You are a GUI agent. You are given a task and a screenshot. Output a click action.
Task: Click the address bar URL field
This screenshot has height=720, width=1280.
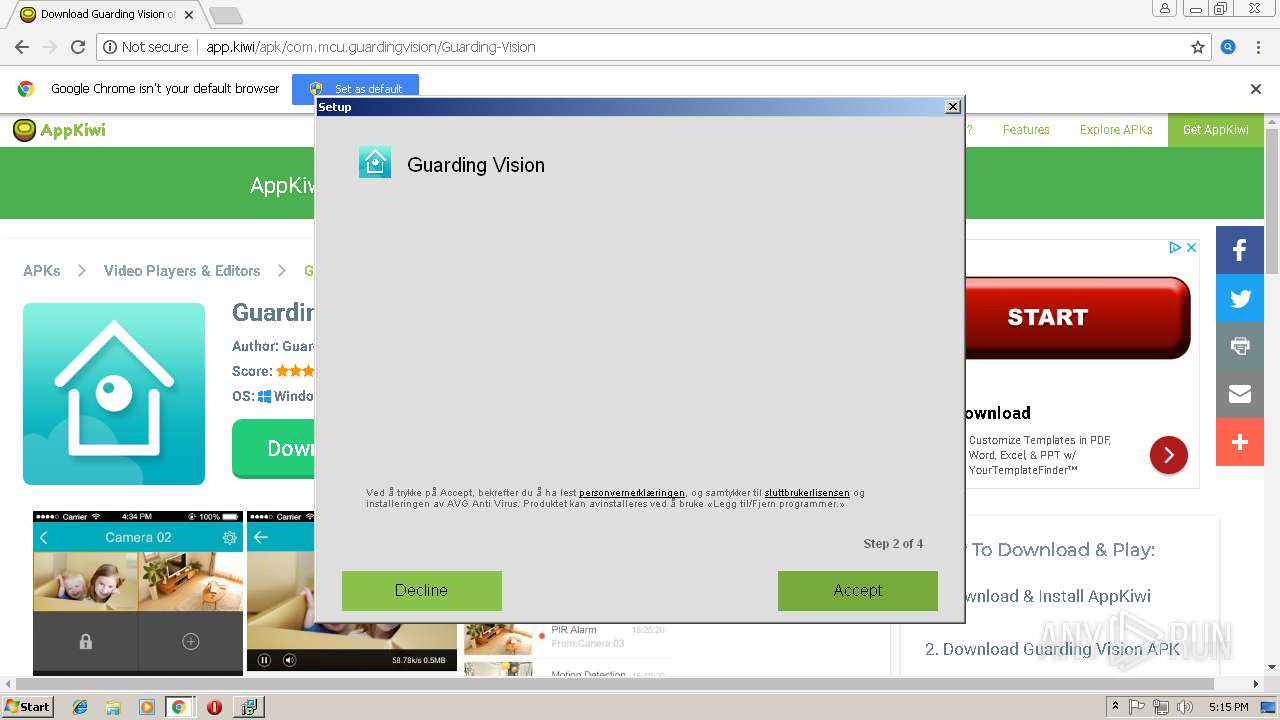(655, 47)
